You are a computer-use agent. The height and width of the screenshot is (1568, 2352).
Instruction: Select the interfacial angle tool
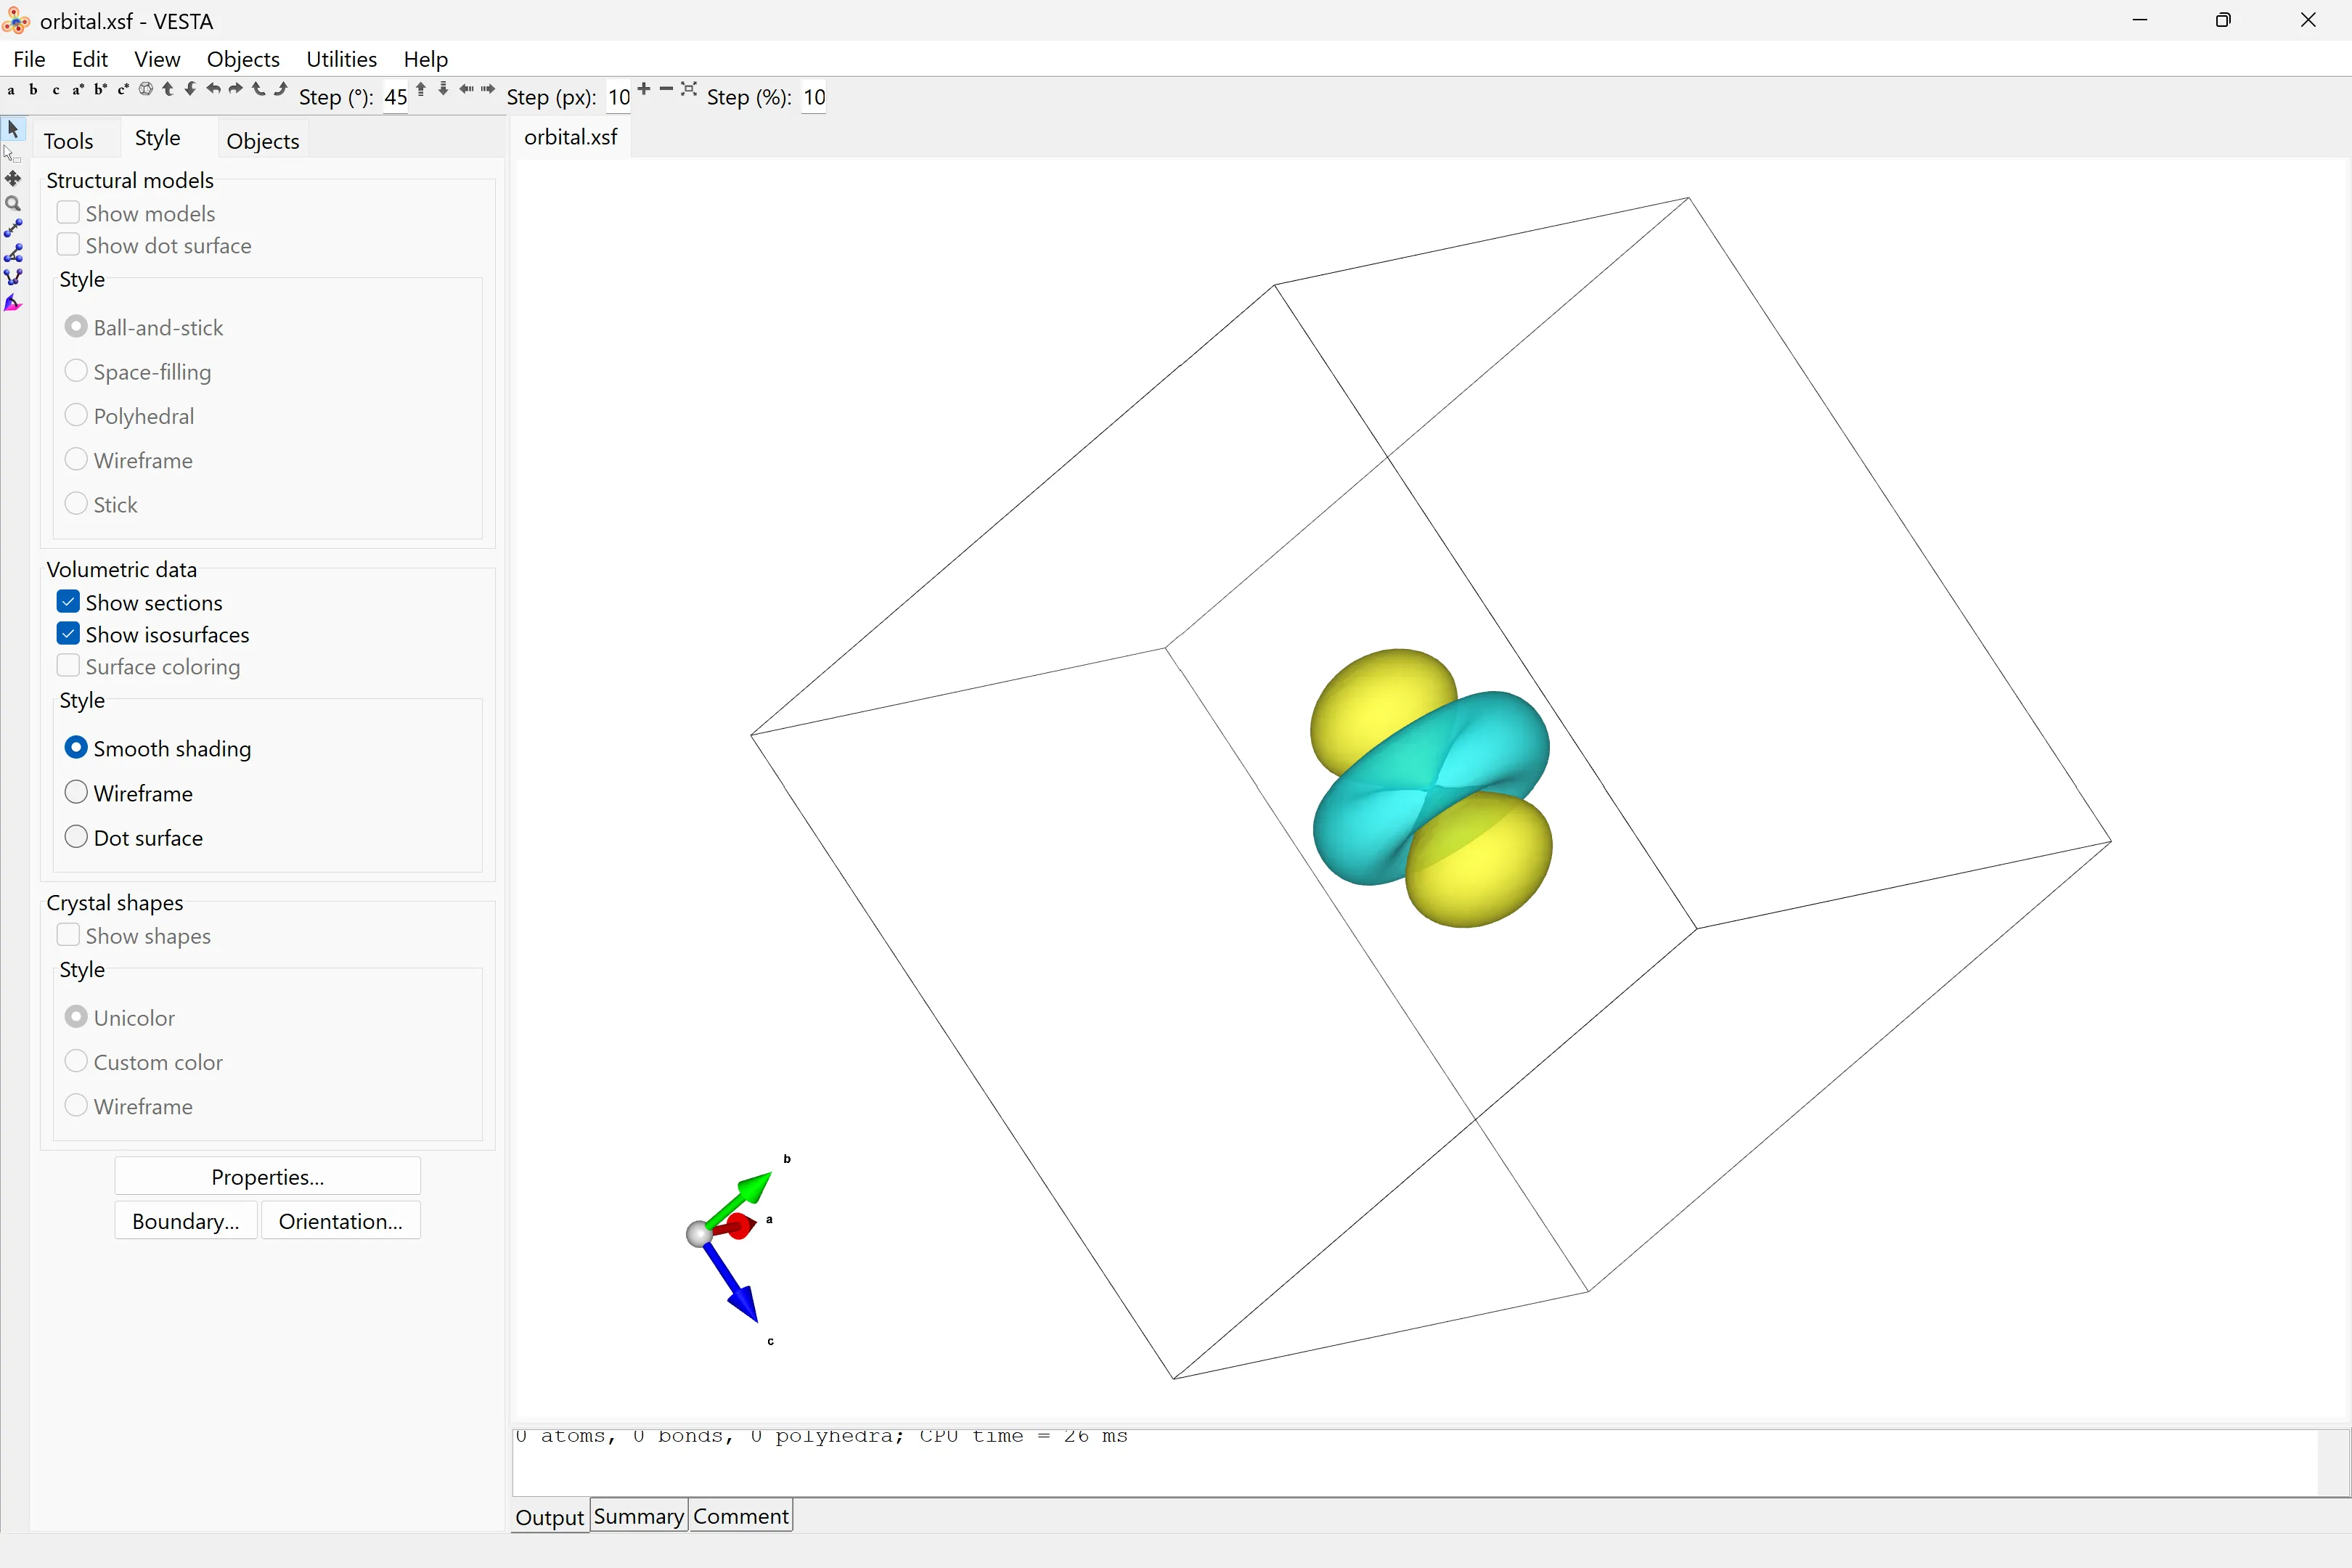(13, 304)
